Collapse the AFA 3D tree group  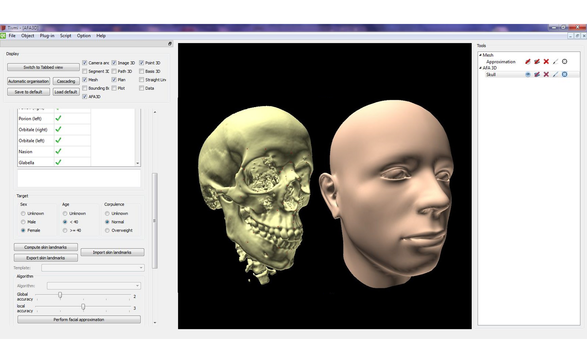point(480,68)
